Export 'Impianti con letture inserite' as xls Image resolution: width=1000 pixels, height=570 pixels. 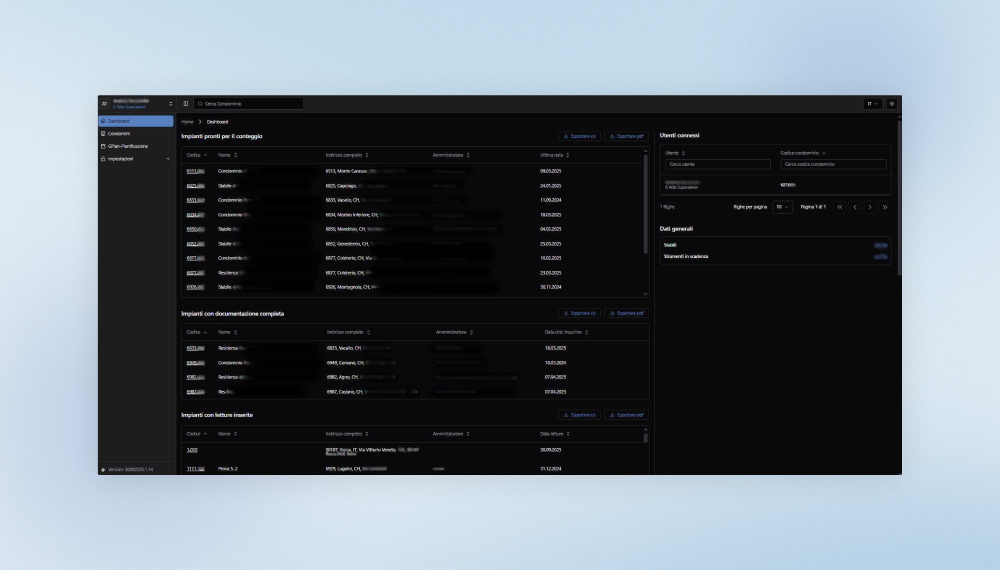[579, 414]
